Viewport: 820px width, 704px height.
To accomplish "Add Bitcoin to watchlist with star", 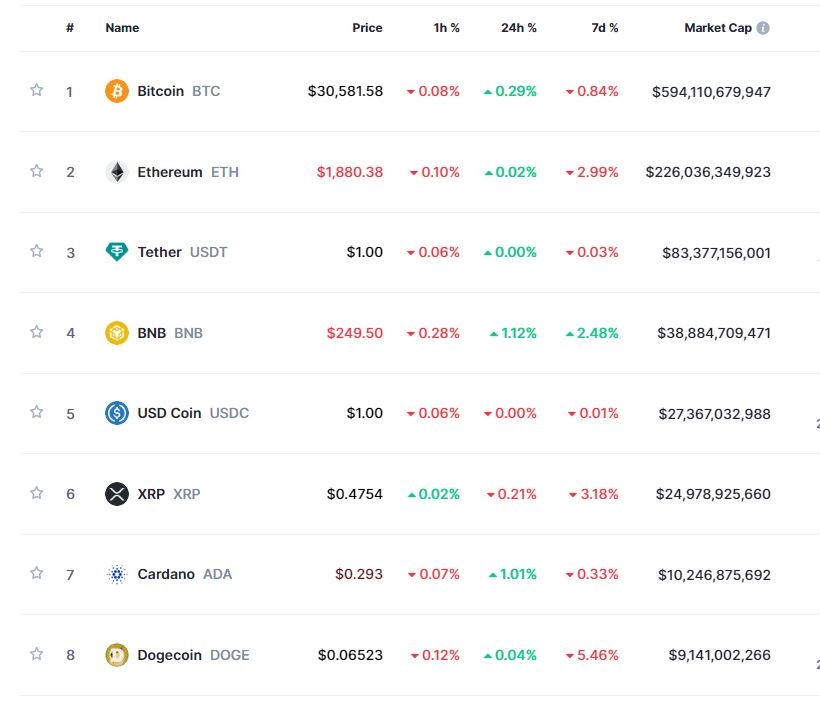I will tap(37, 90).
